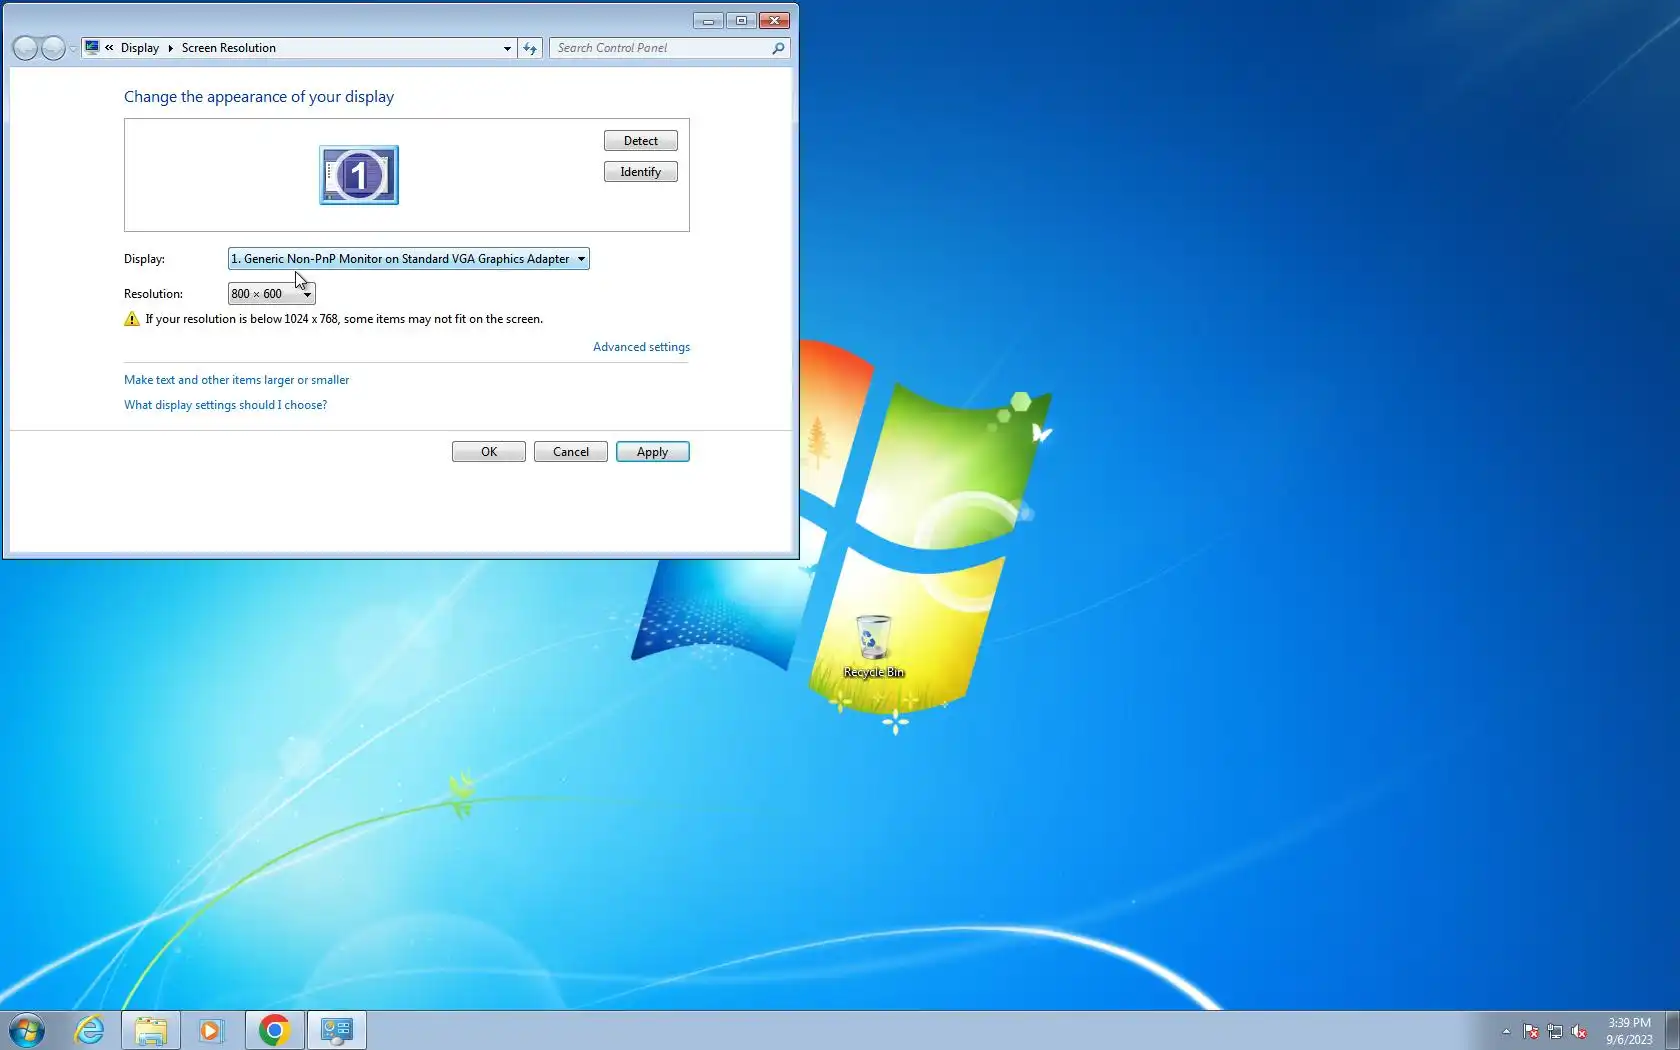The height and width of the screenshot is (1050, 1680).
Task: Close the Screen Resolution window
Action: 774,20
